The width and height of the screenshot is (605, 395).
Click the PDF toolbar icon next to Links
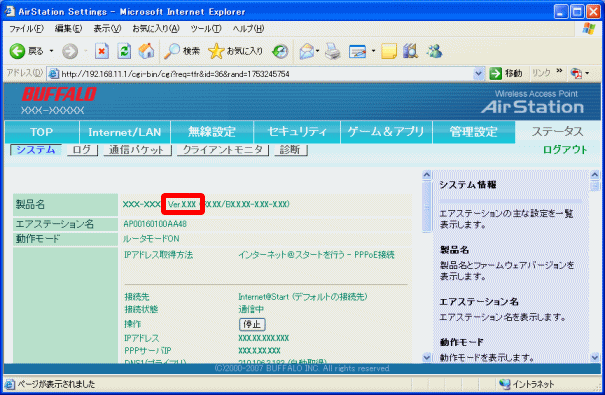(x=576, y=73)
